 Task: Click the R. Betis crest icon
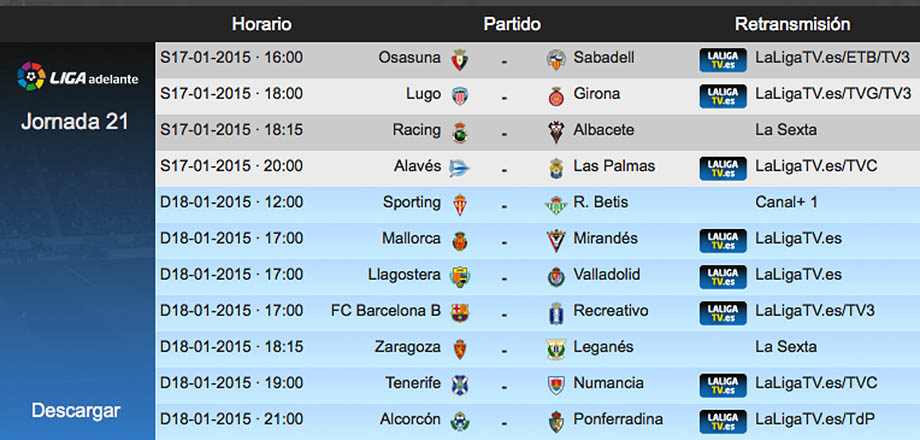556,204
